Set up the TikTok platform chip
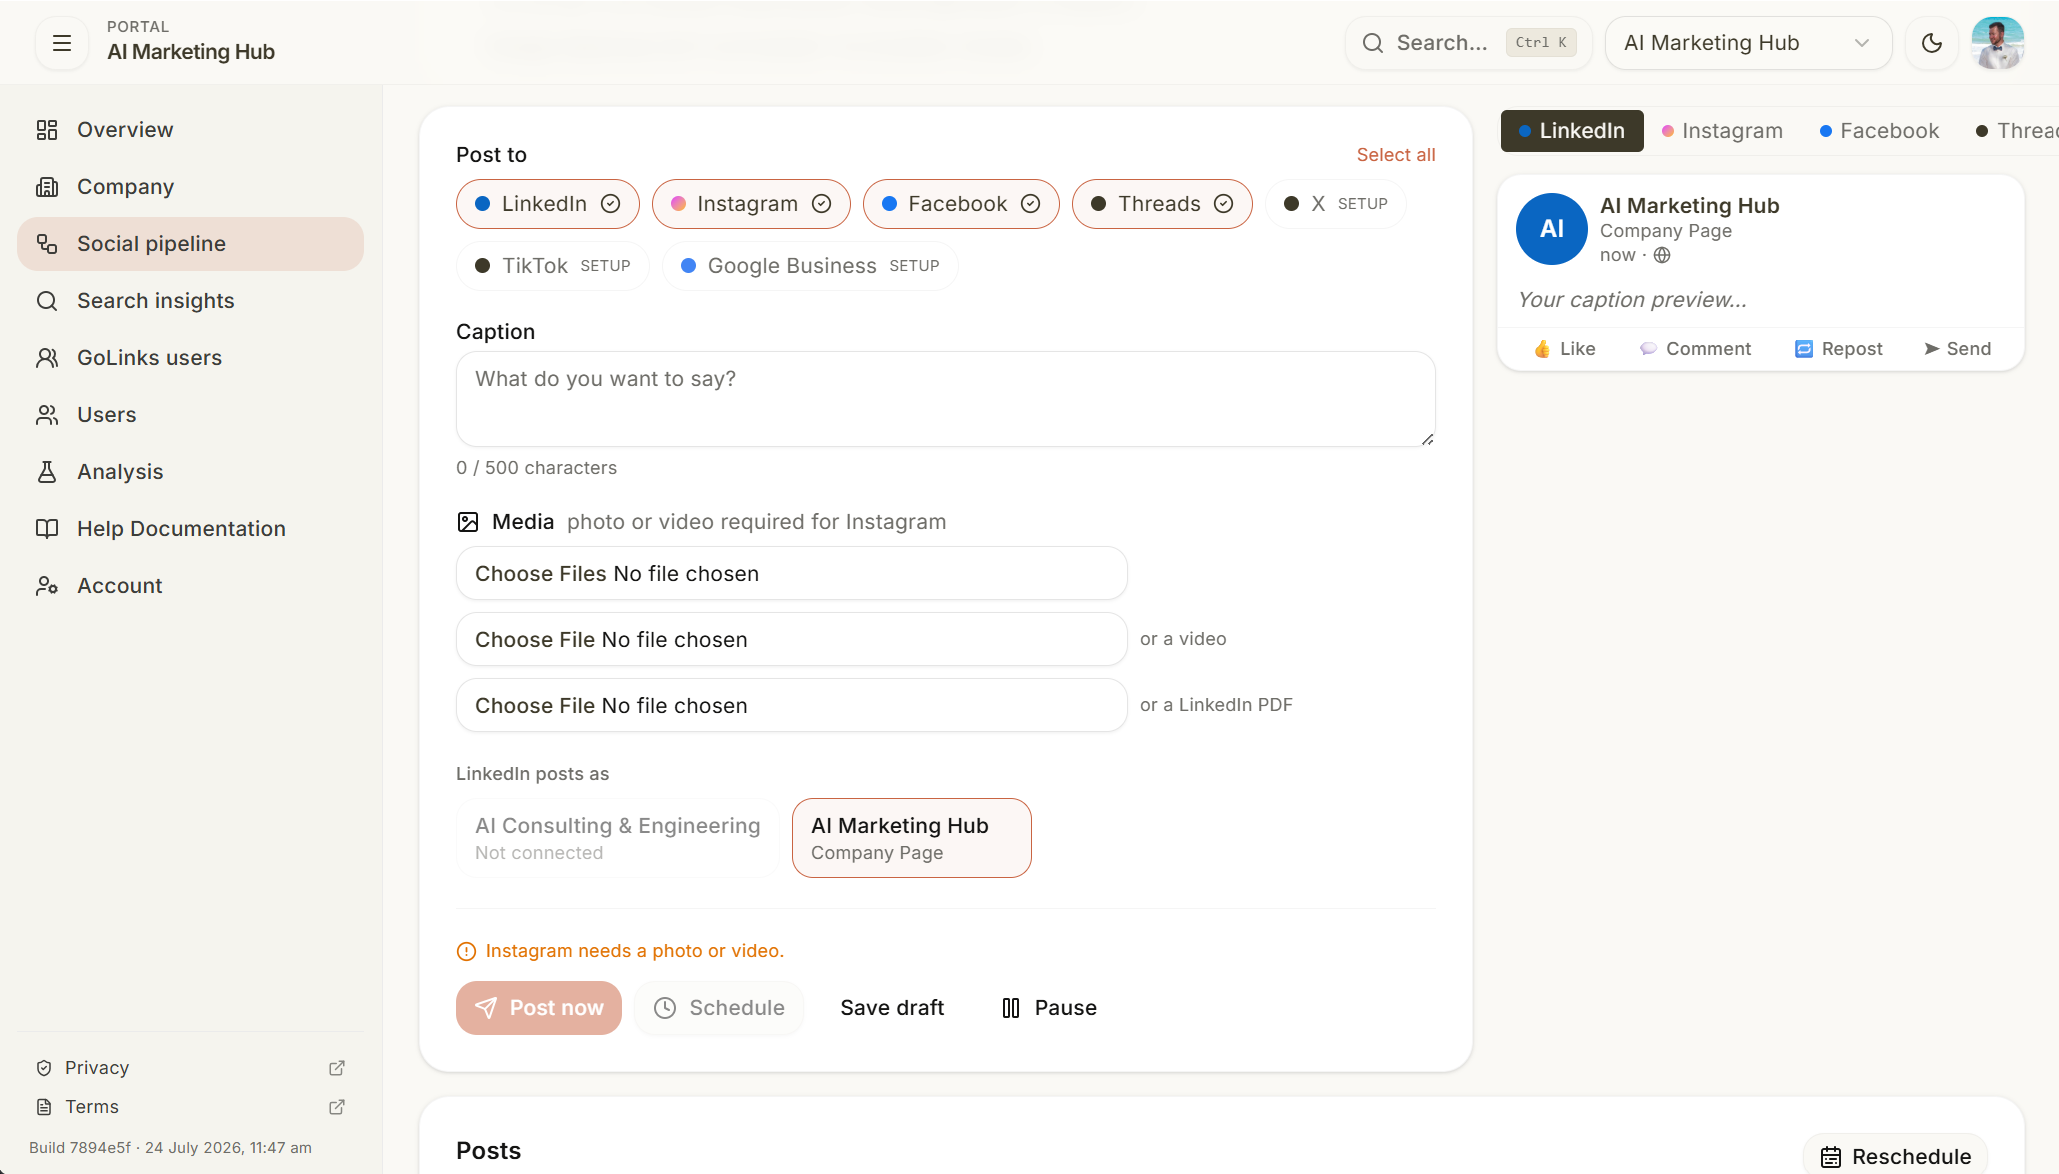This screenshot has height=1174, width=2059. 553,266
